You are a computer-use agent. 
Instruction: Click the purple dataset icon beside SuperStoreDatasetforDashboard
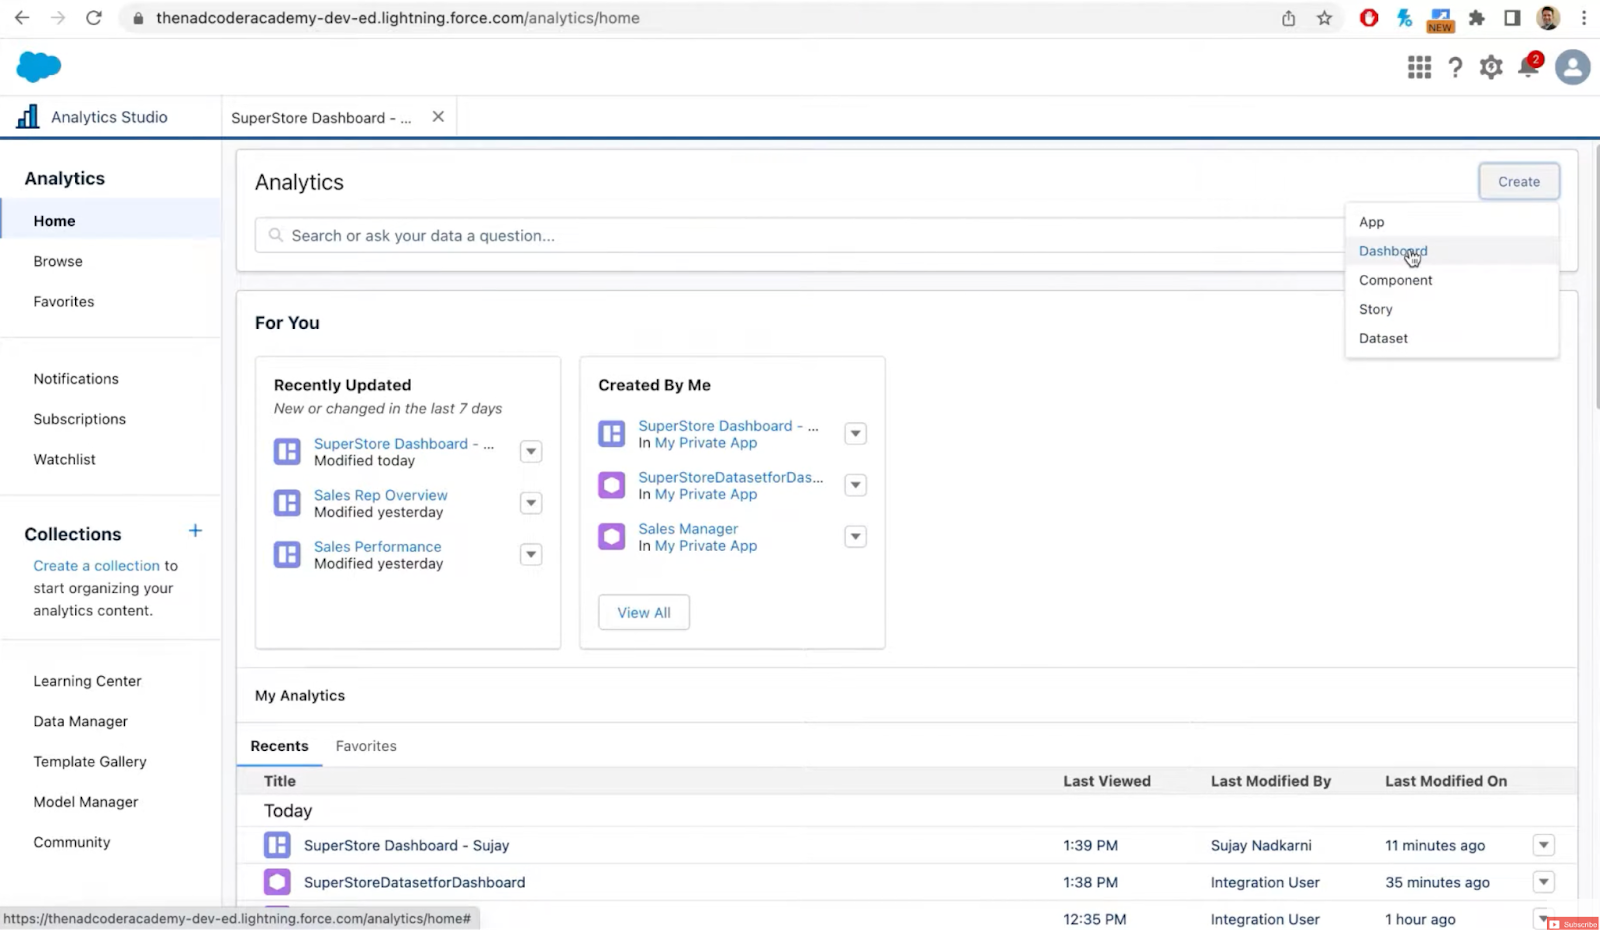coord(276,882)
